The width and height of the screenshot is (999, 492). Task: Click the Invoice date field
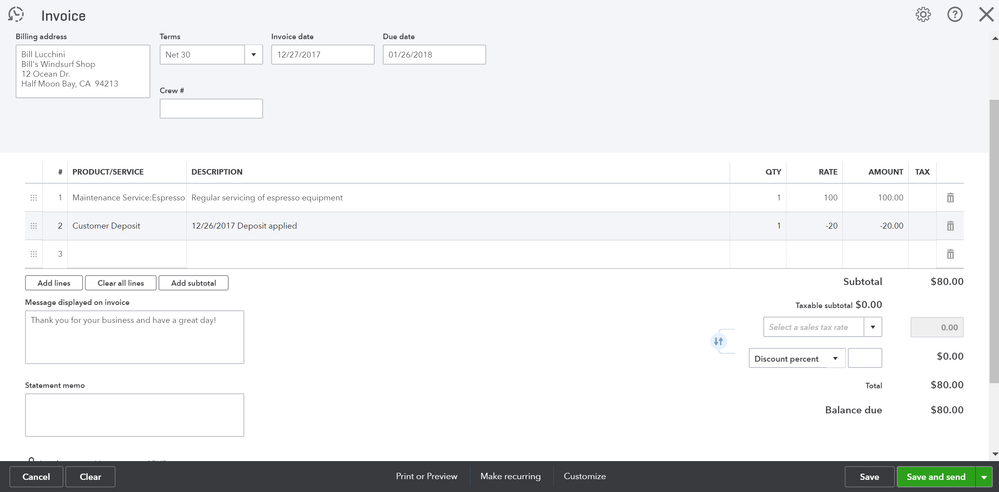[323, 54]
